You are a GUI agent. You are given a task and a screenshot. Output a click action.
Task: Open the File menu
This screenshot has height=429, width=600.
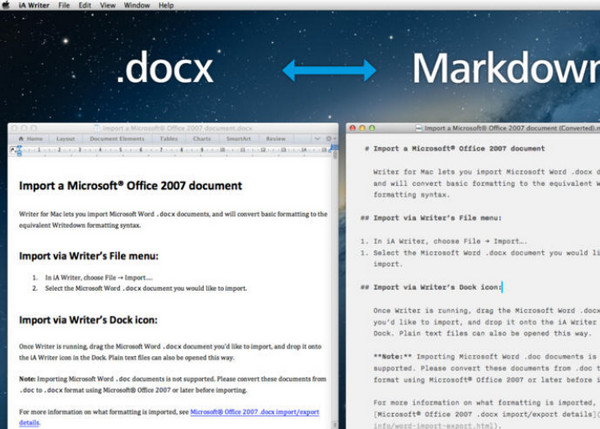64,5
